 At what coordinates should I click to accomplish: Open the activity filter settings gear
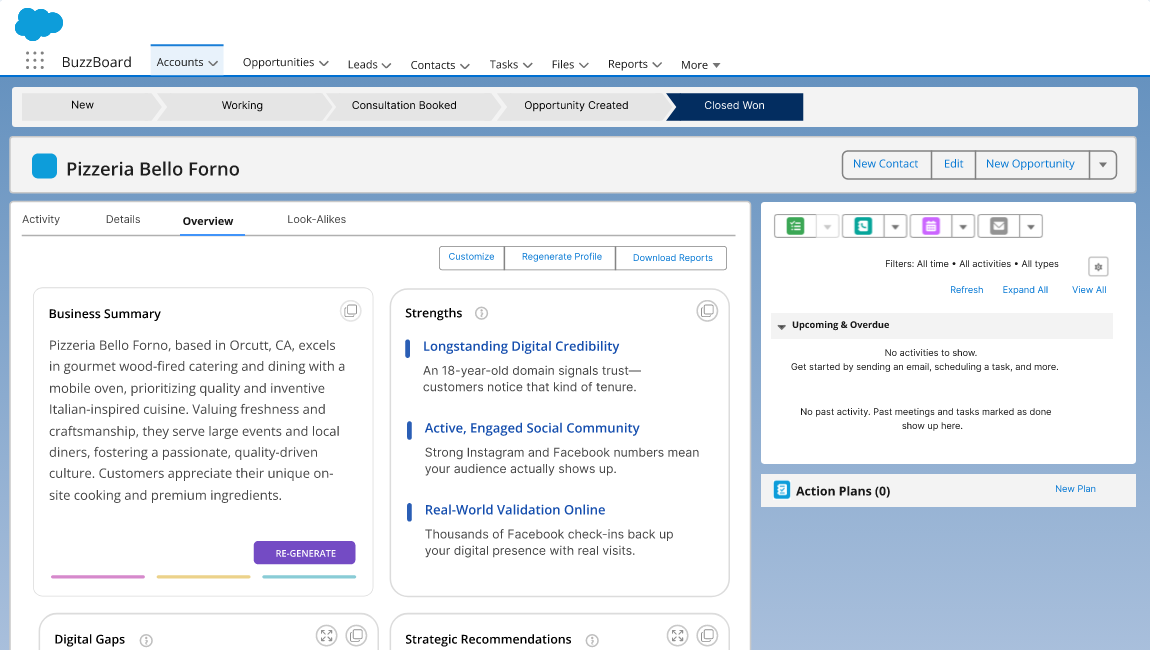[1098, 267]
